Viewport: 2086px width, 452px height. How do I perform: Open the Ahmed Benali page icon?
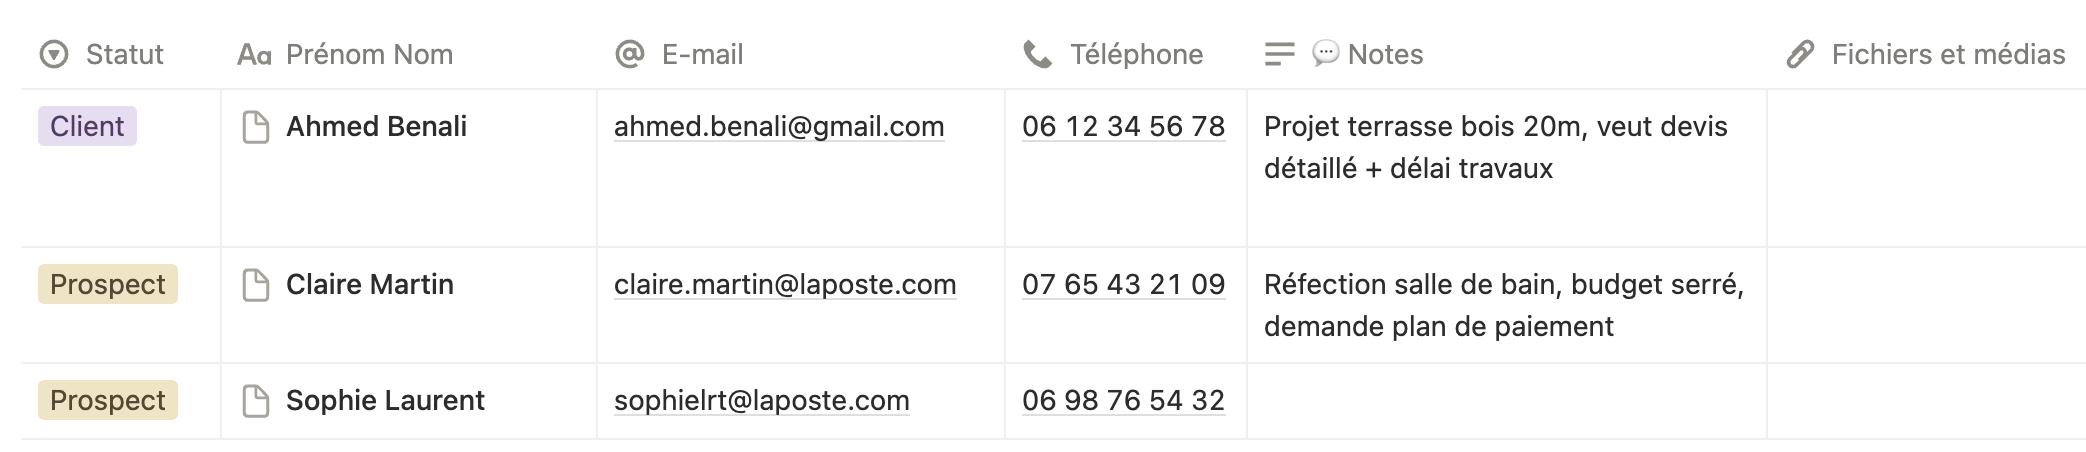tap(256, 127)
